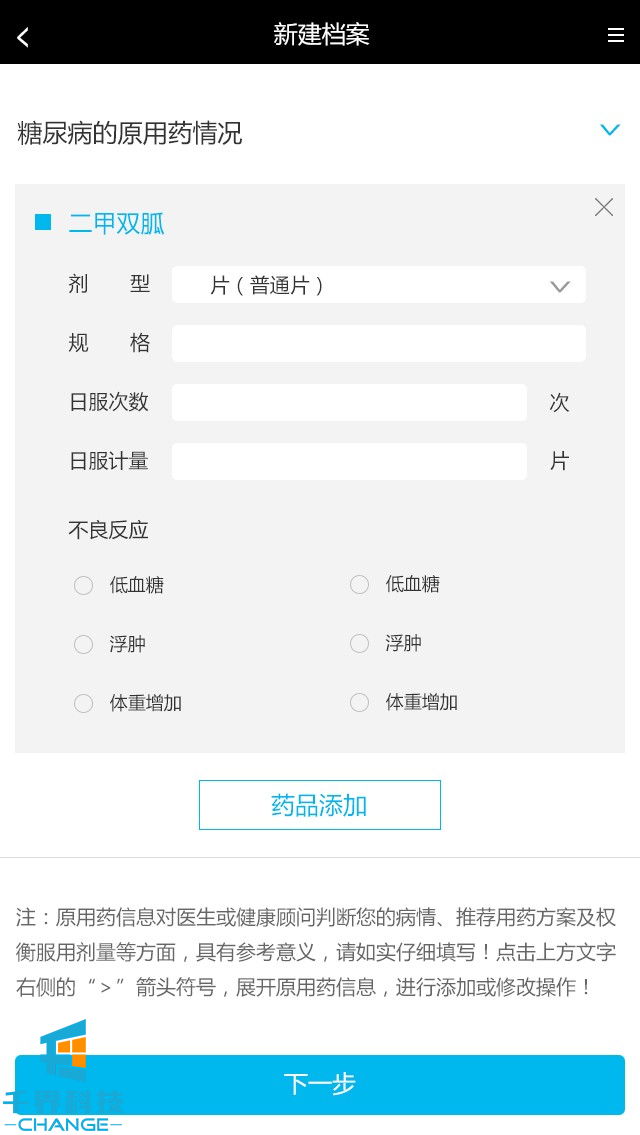Click the 新建档案 page title
The height and width of the screenshot is (1135, 640).
pos(321,35)
